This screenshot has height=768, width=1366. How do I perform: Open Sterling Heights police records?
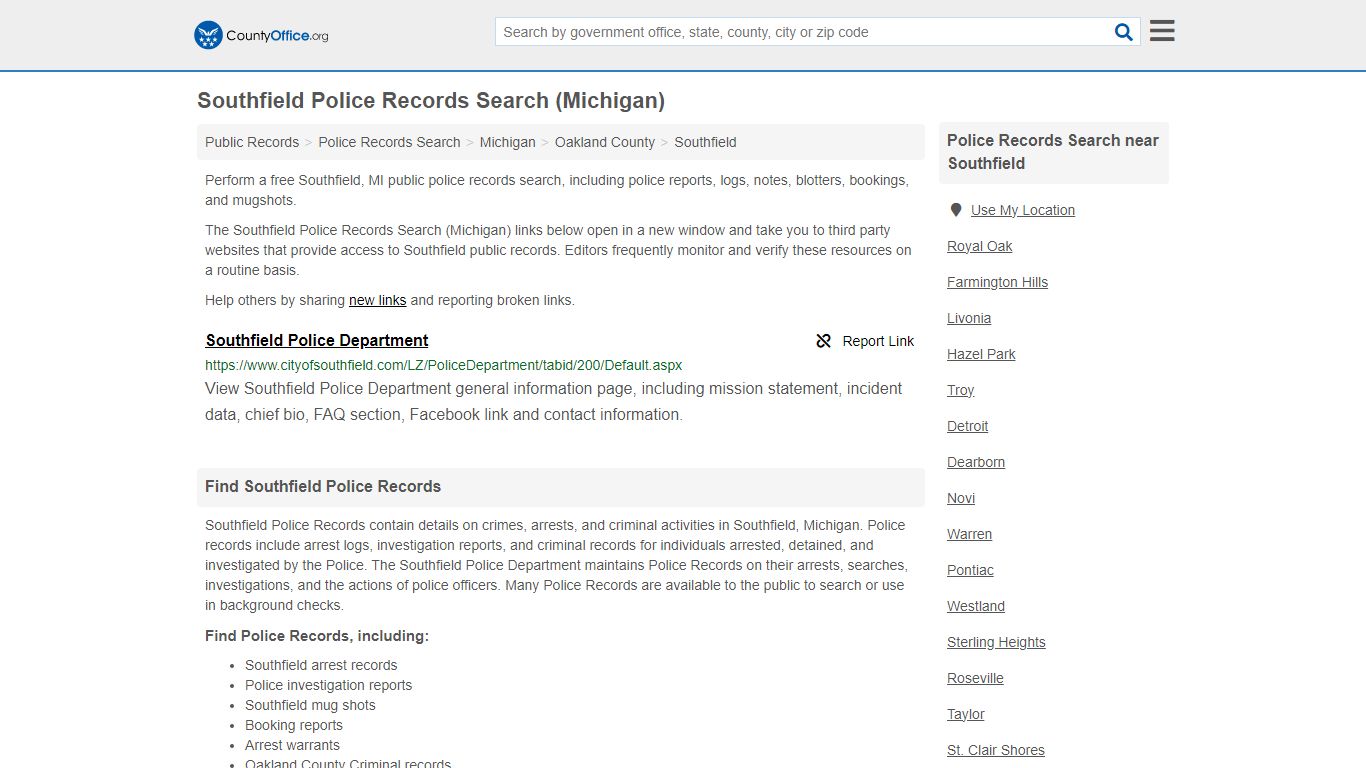tap(996, 642)
